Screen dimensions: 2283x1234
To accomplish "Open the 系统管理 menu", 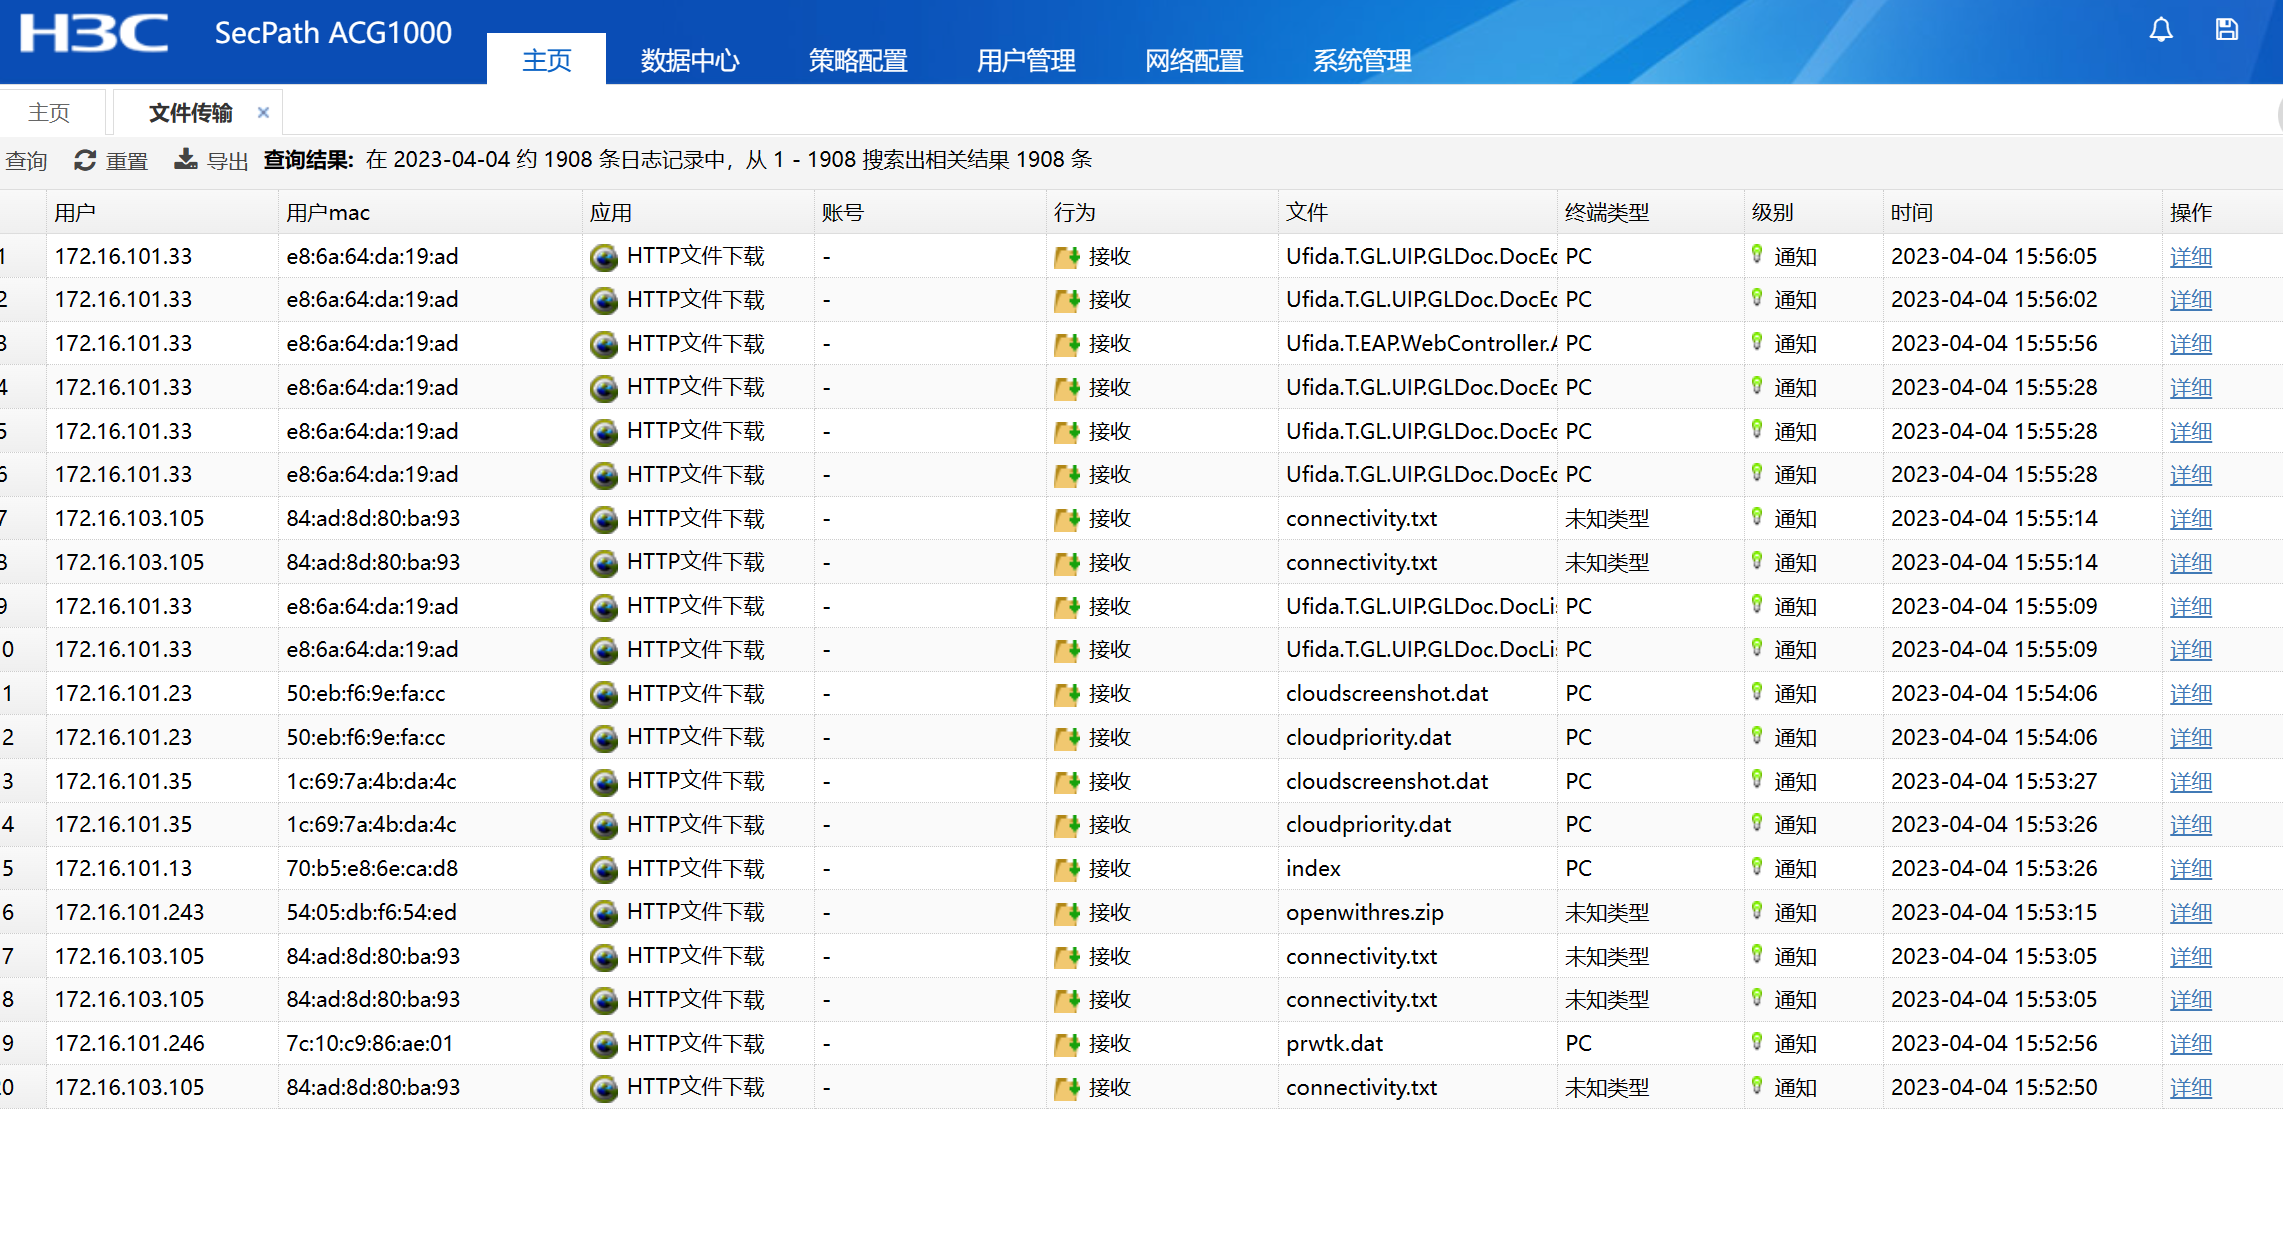I will (x=1361, y=61).
